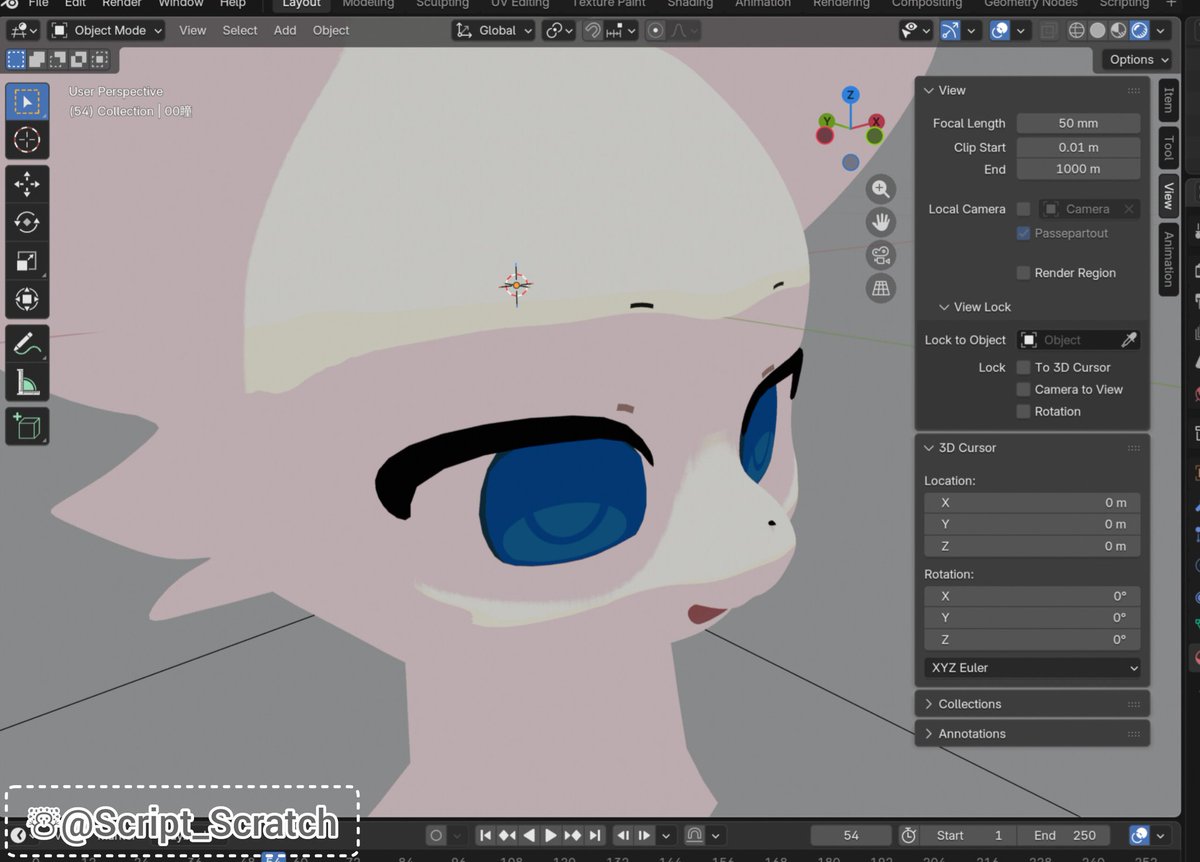Viewport: 1200px width, 862px height.
Task: Play the animation forward
Action: coord(551,835)
